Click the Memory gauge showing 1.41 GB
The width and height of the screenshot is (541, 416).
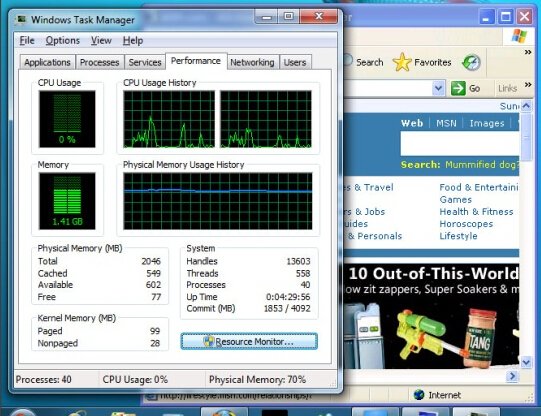(67, 201)
